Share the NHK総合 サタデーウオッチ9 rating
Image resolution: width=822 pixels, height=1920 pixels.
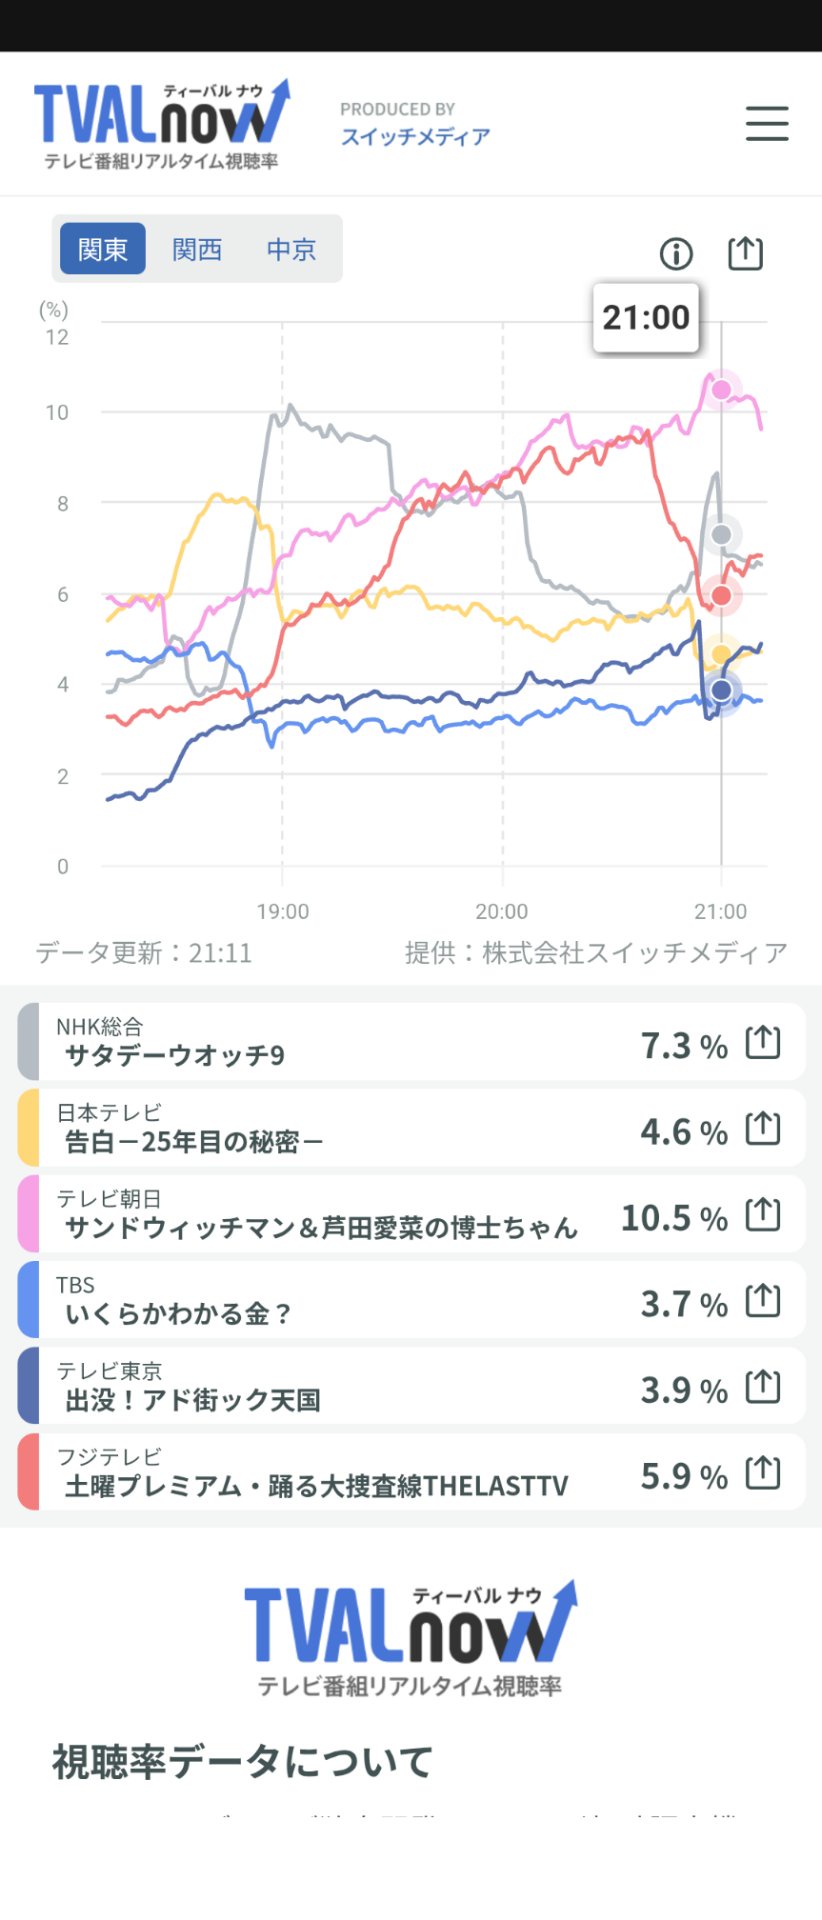pyautogui.click(x=763, y=1042)
